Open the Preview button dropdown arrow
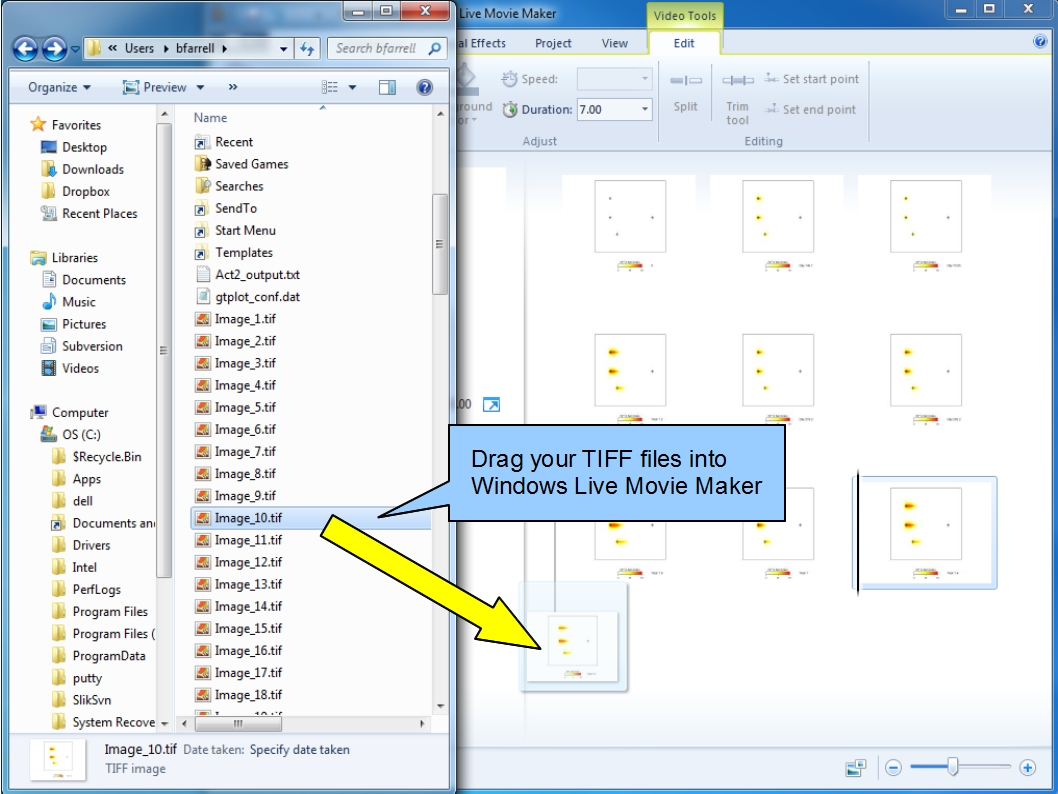The height and width of the screenshot is (794, 1058). (200, 88)
